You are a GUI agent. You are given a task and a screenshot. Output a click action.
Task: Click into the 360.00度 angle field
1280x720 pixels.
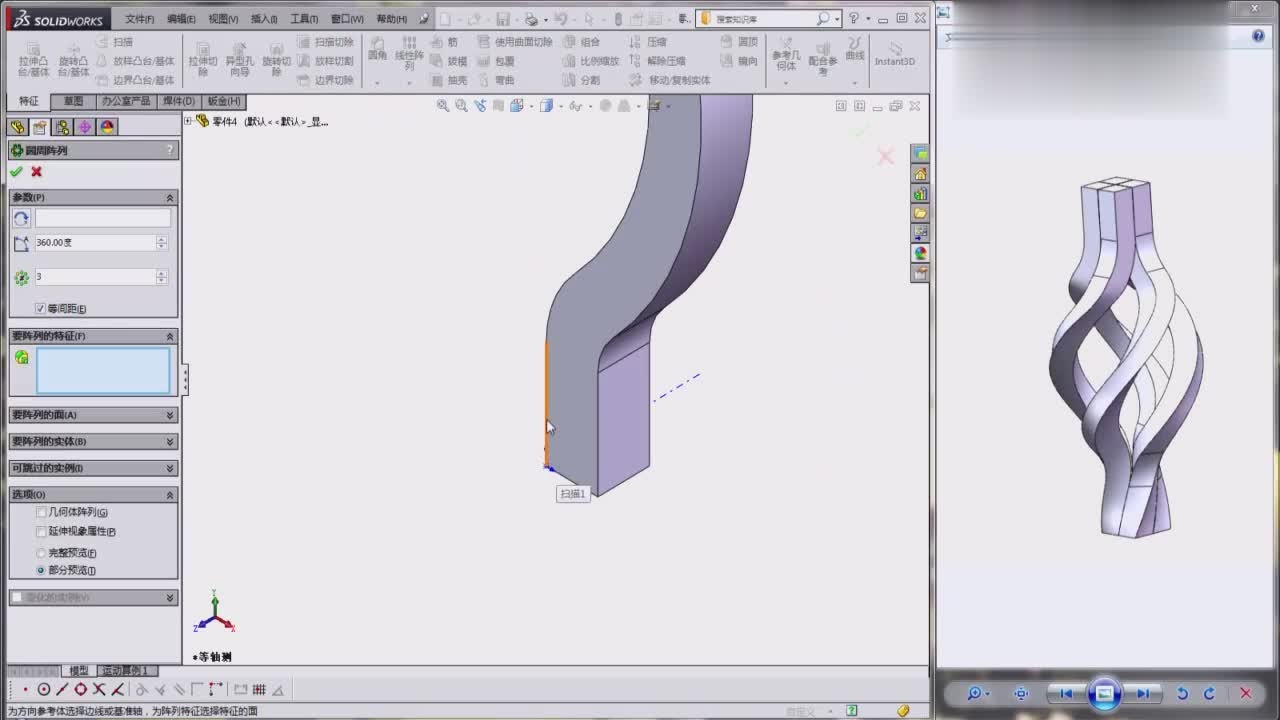coord(95,243)
